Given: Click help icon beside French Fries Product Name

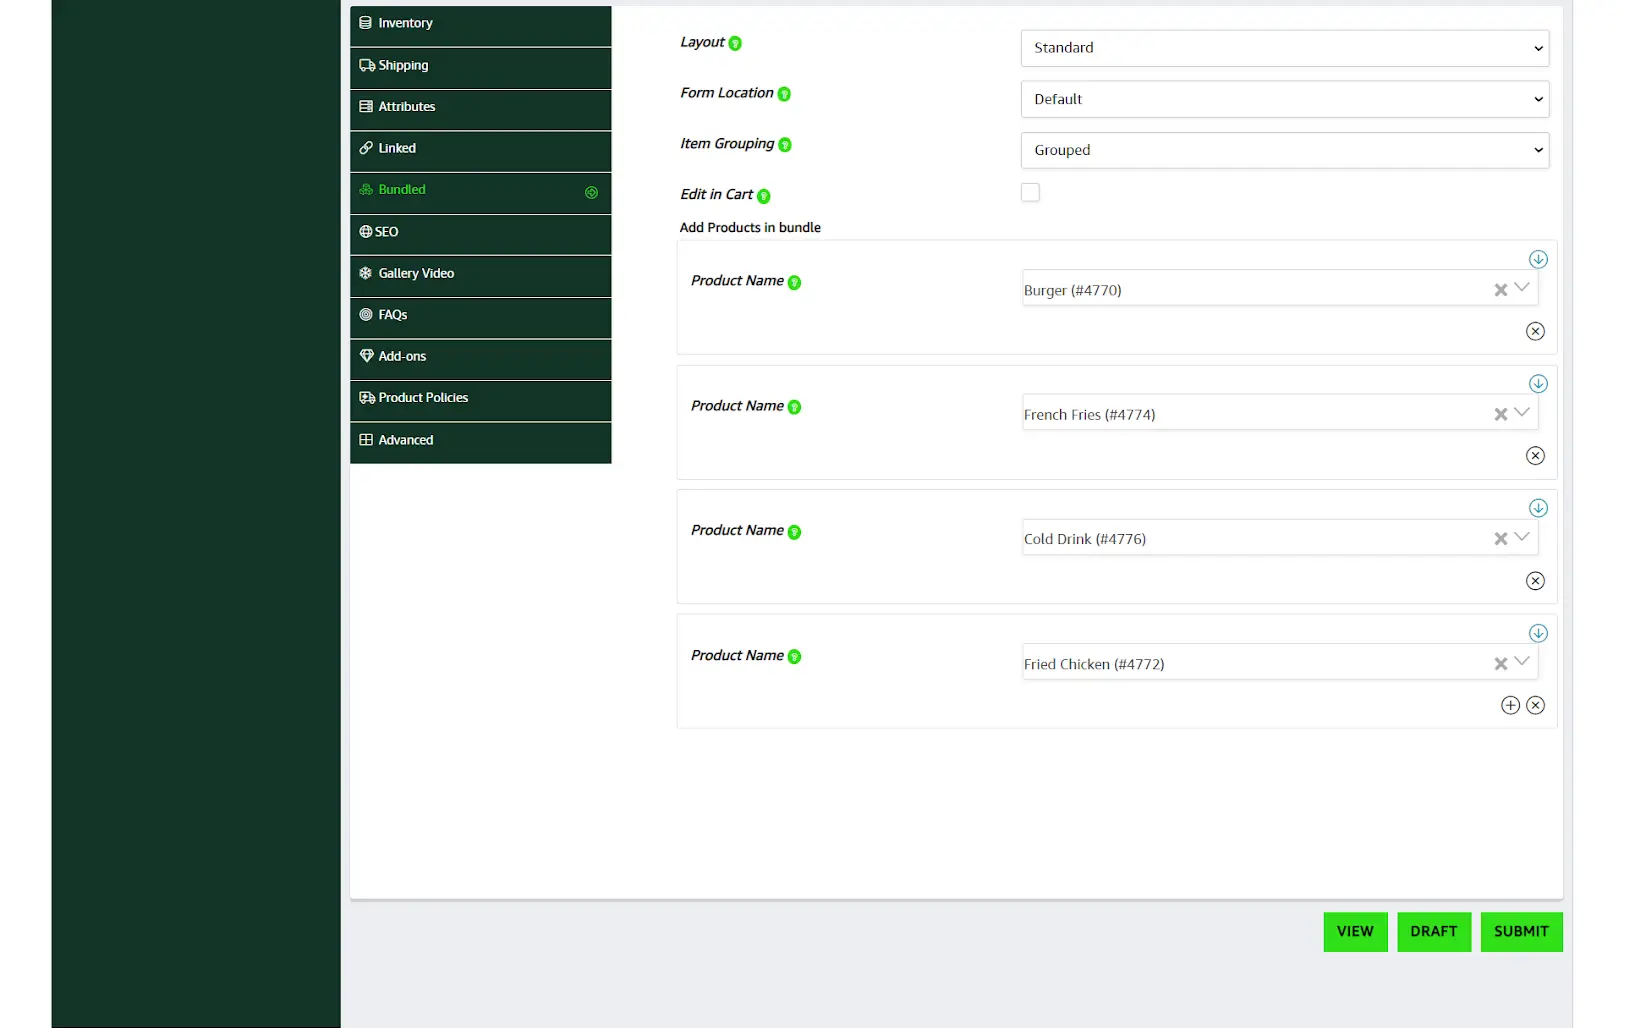Looking at the screenshot, I should click(x=794, y=407).
